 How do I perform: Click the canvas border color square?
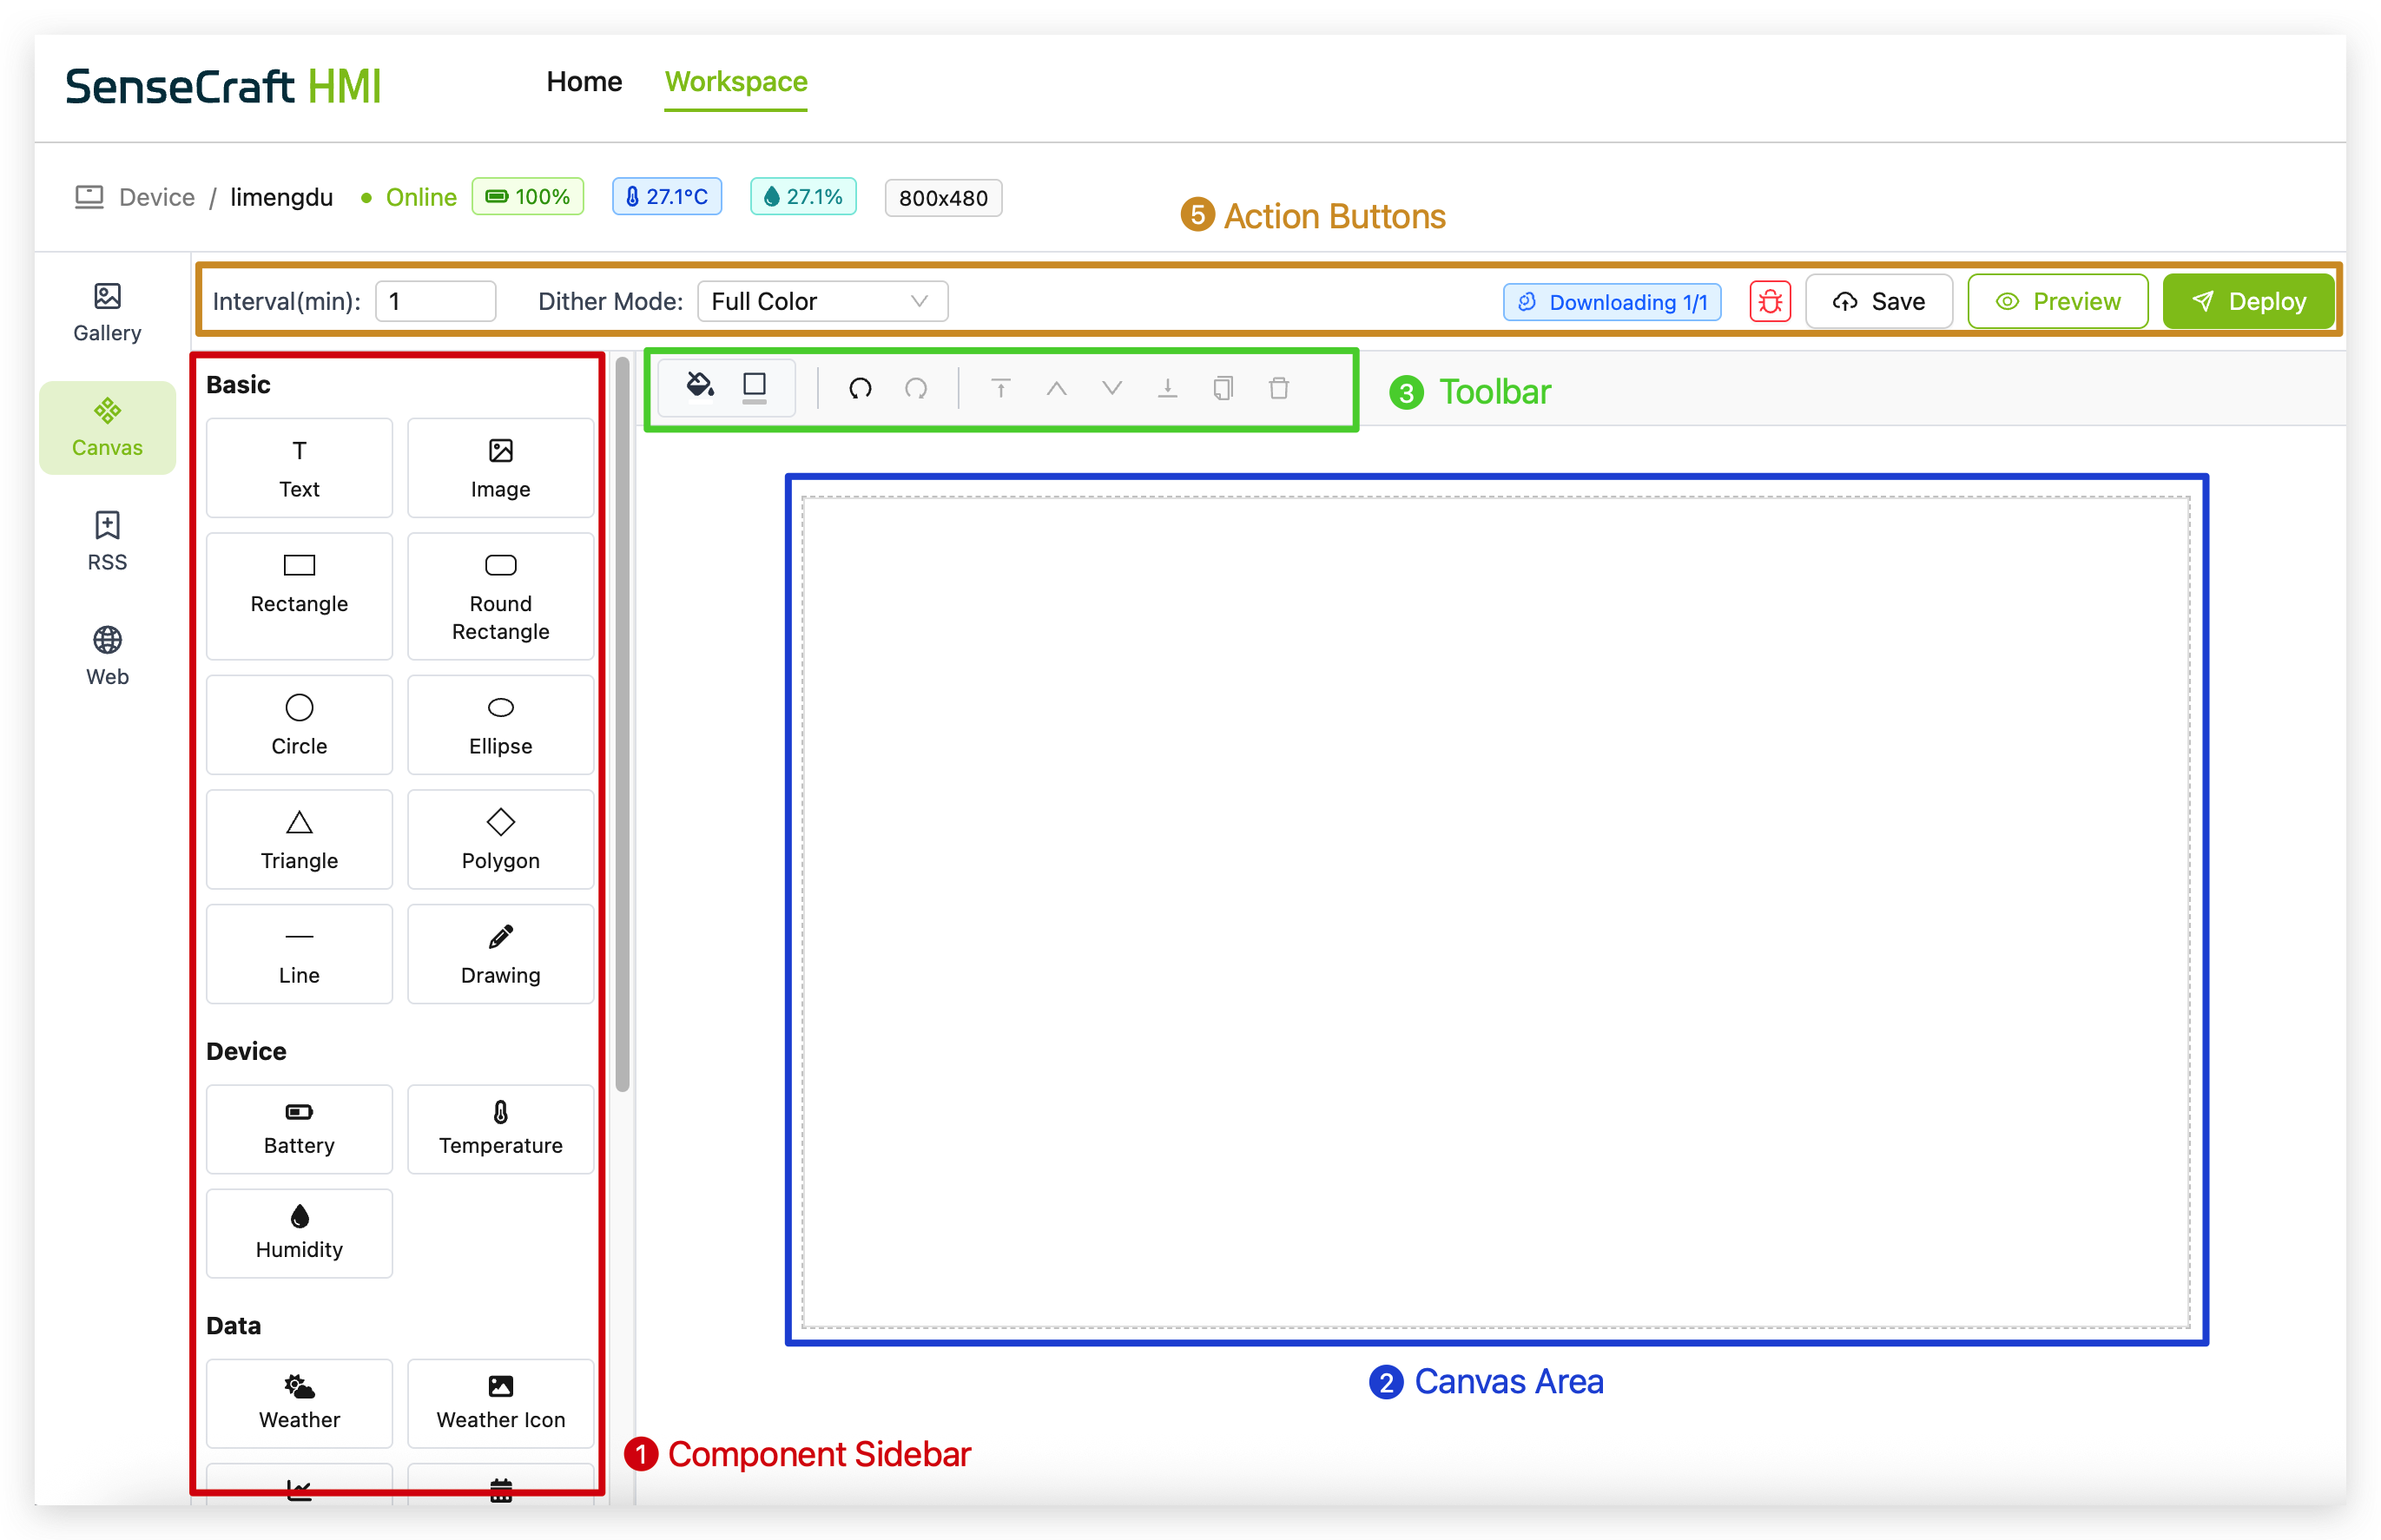(754, 387)
